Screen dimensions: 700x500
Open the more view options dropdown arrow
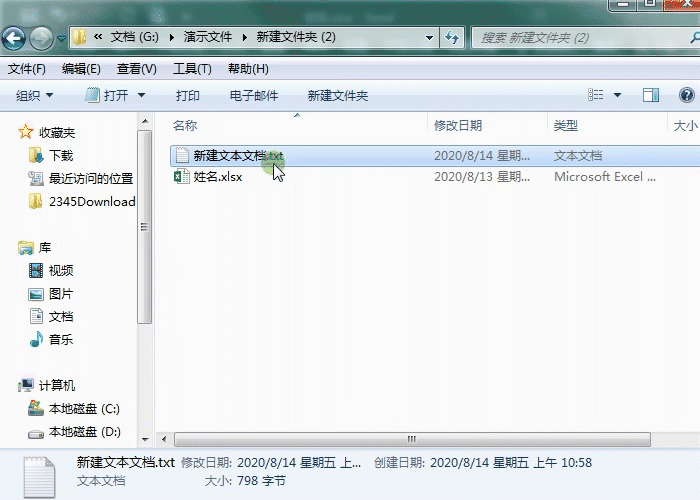[x=617, y=95]
